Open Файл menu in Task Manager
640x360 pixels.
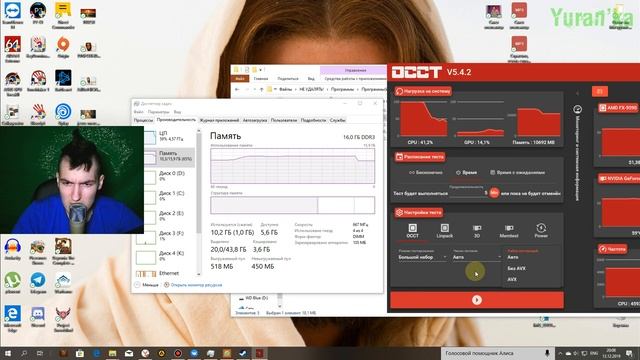pos(139,112)
